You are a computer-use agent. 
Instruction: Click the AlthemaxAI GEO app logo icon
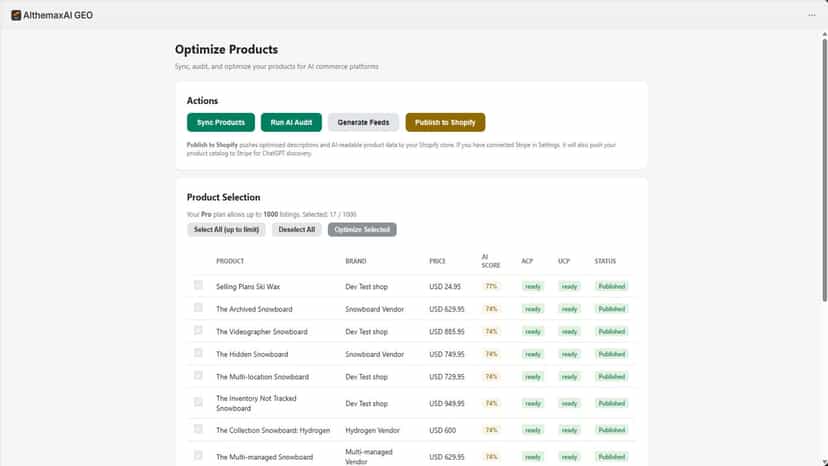coord(16,15)
